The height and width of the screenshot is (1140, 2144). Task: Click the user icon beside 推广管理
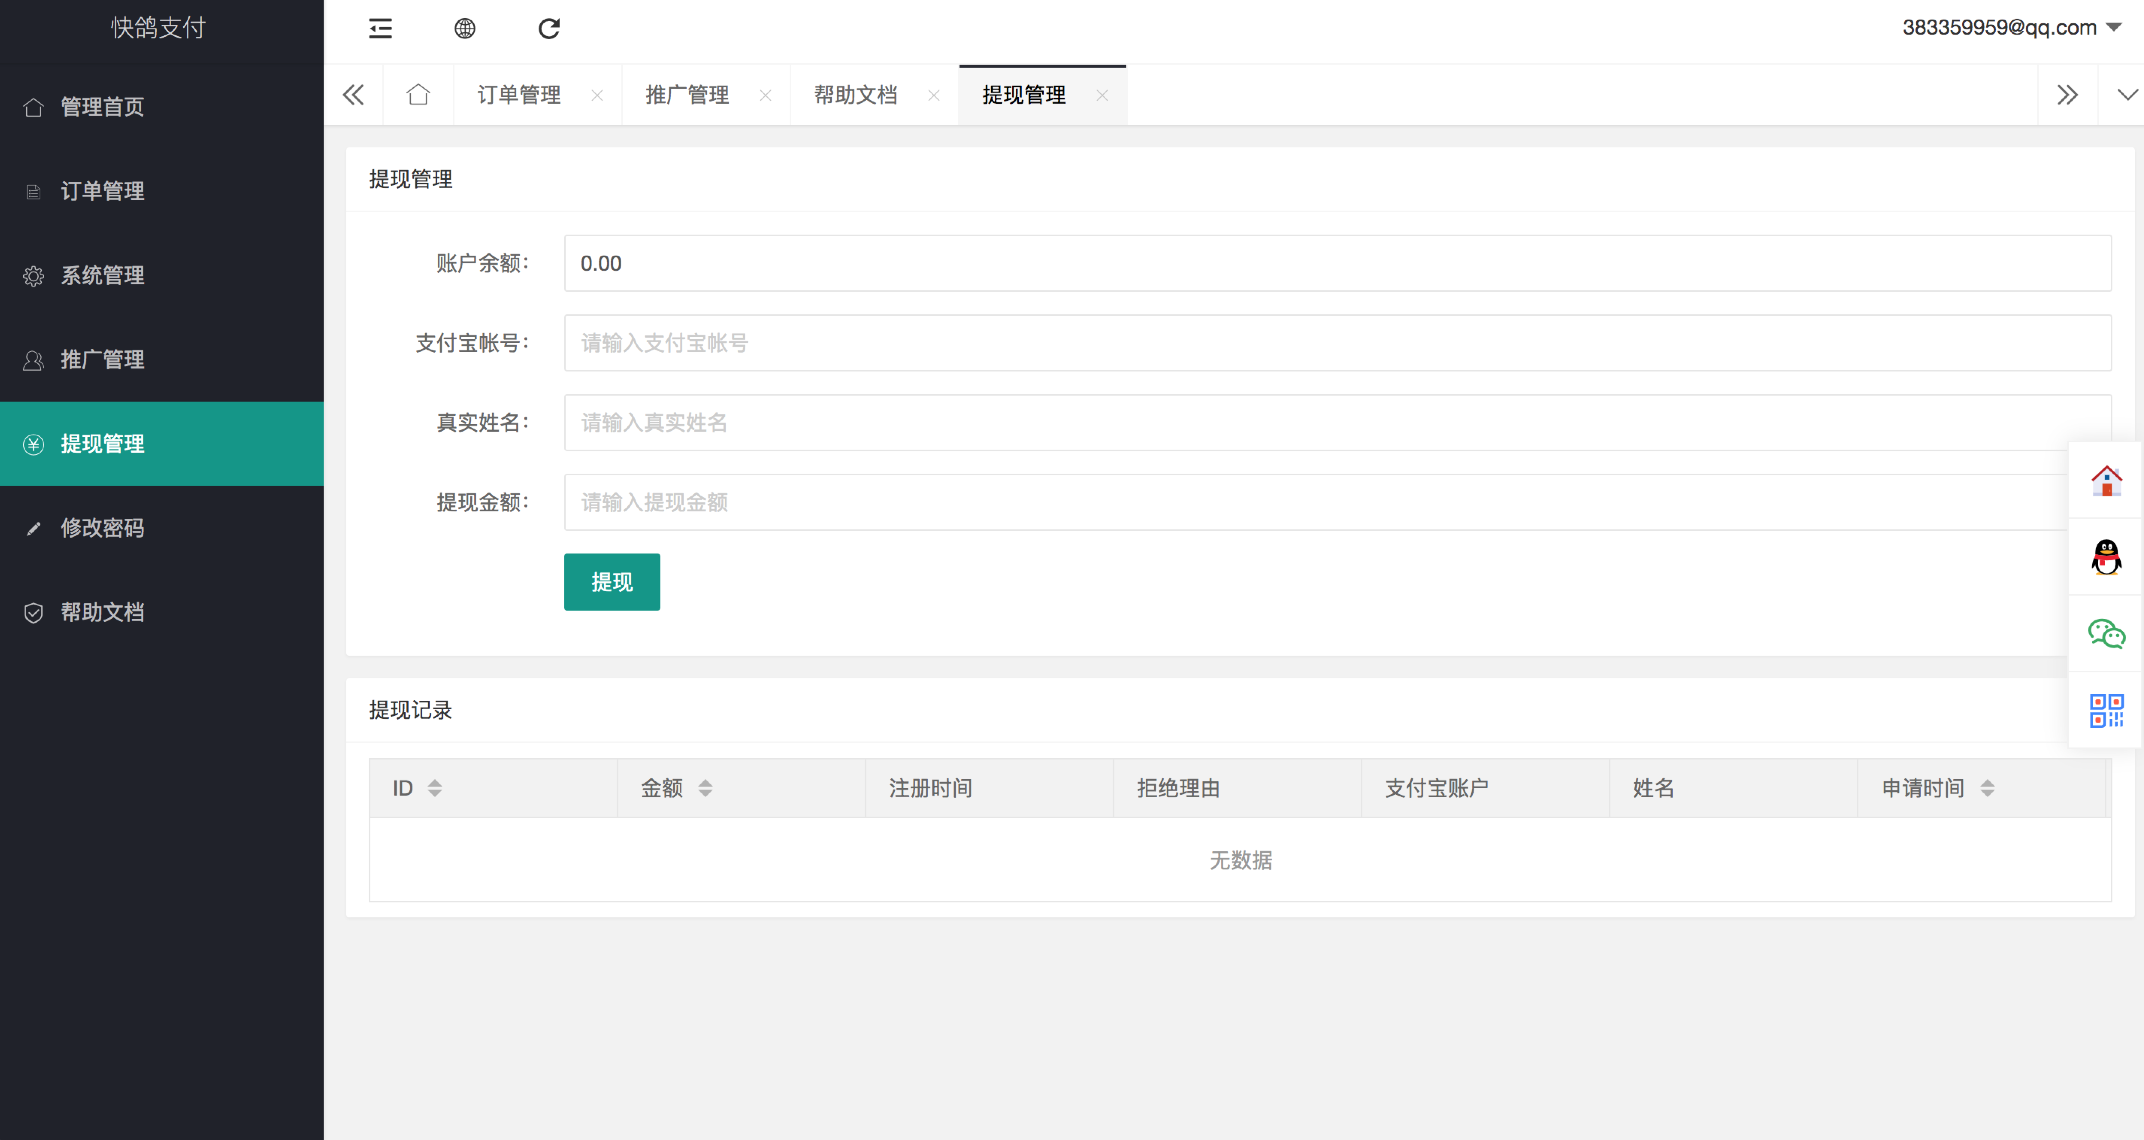33,360
